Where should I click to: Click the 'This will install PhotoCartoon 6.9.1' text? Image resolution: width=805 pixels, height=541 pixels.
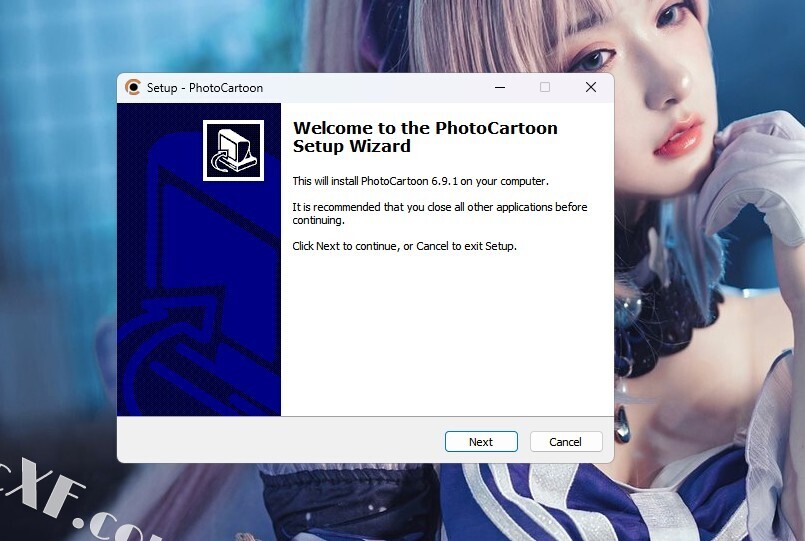point(420,181)
